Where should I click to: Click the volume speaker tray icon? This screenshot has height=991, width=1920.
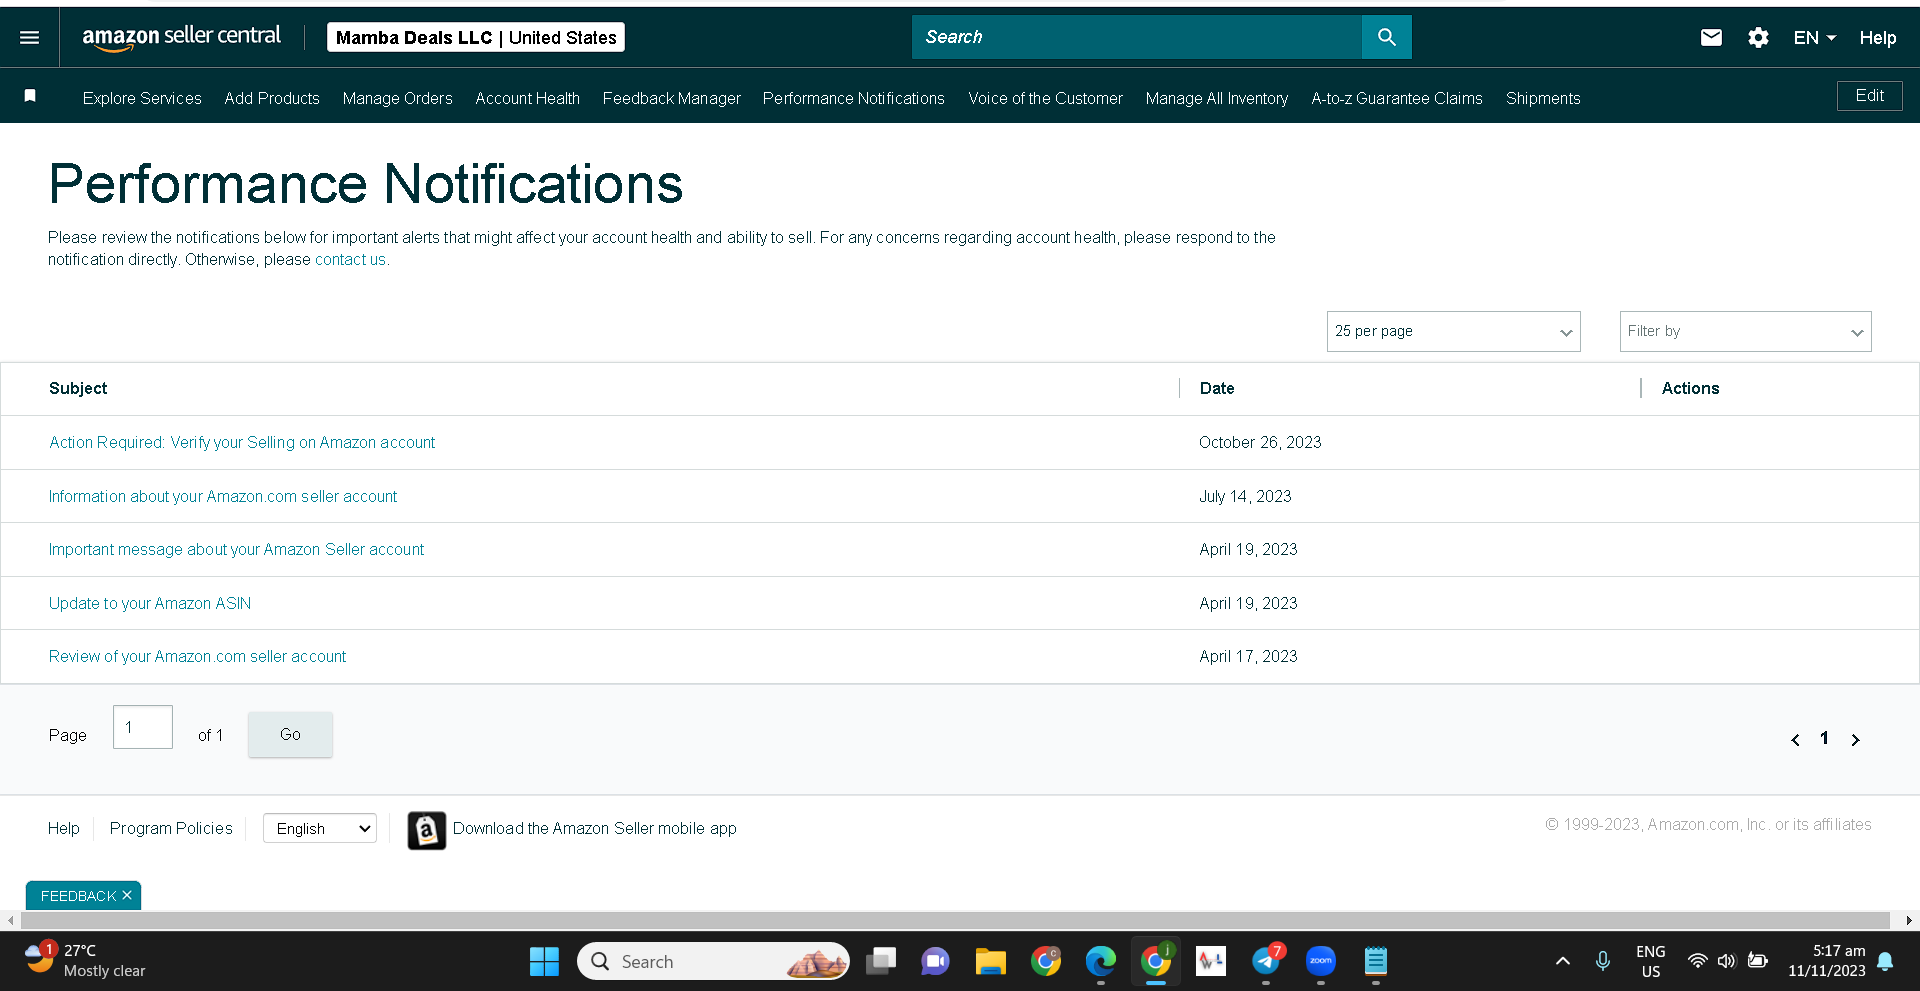[x=1726, y=962]
